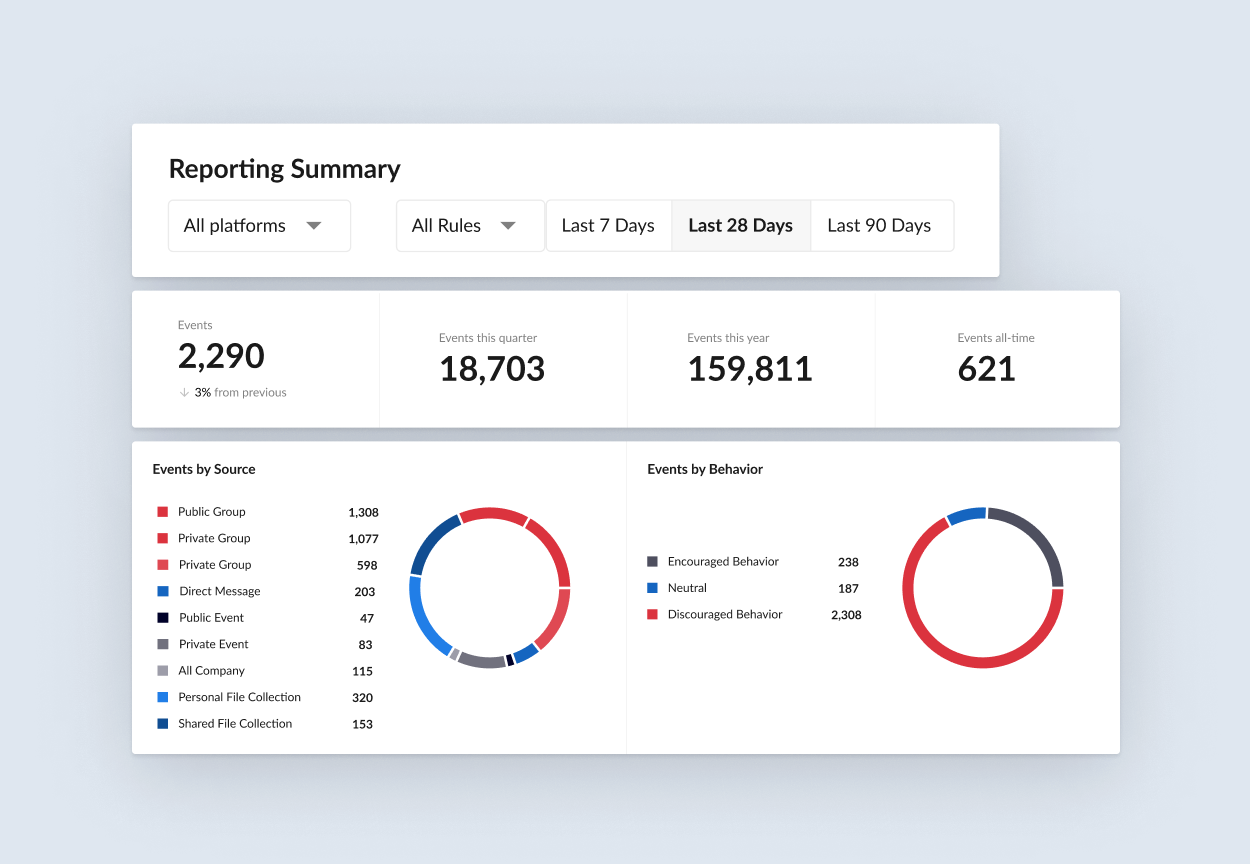Click the swatch for Private Group with 598
The width and height of the screenshot is (1250, 864).
tap(162, 565)
